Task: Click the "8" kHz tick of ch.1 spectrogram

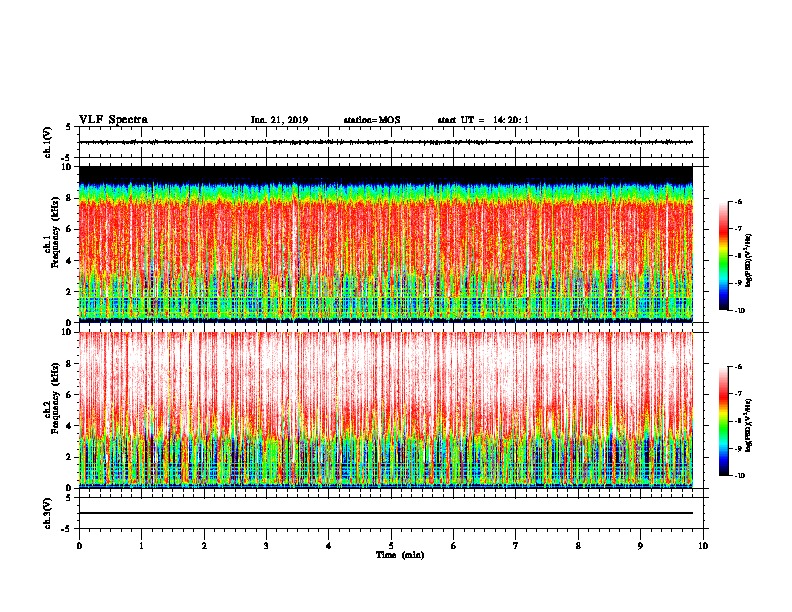Action: pos(70,198)
